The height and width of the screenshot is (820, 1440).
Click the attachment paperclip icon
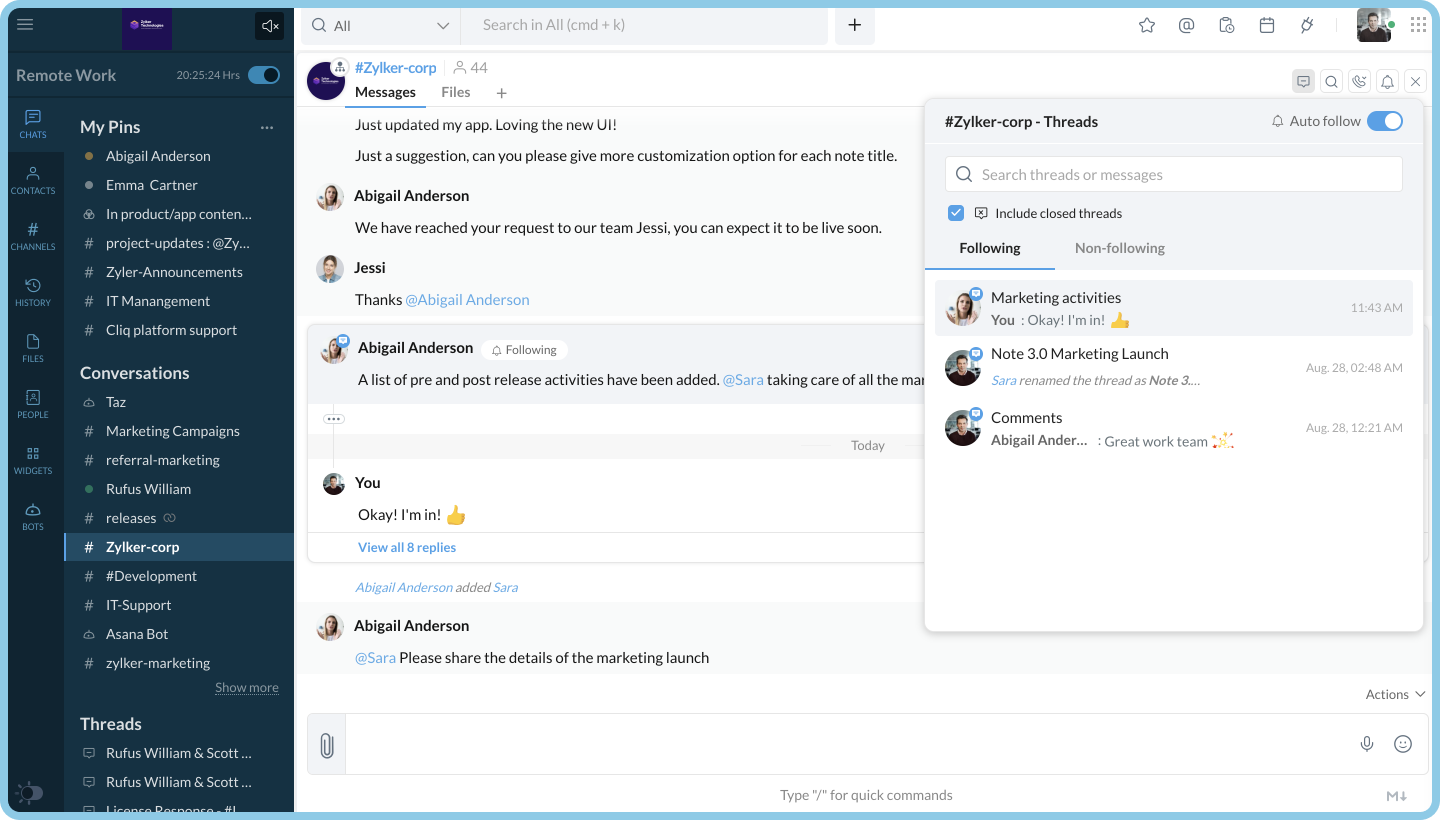pos(326,745)
